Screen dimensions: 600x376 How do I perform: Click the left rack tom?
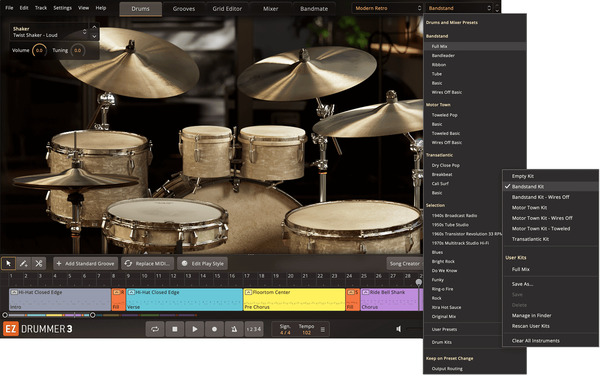coord(207,151)
